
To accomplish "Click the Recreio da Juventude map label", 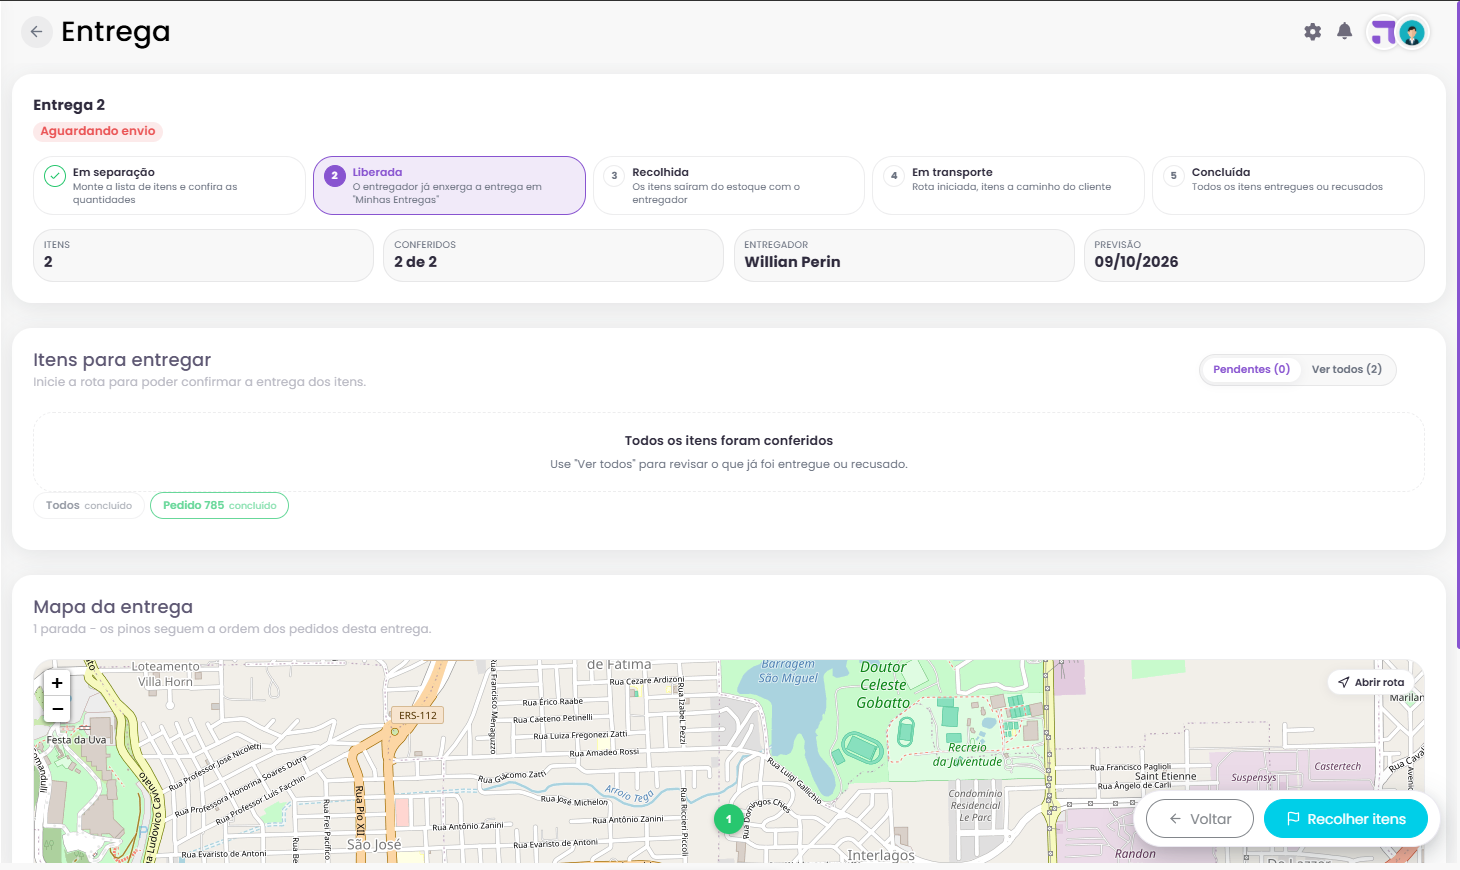I will tap(967, 755).
